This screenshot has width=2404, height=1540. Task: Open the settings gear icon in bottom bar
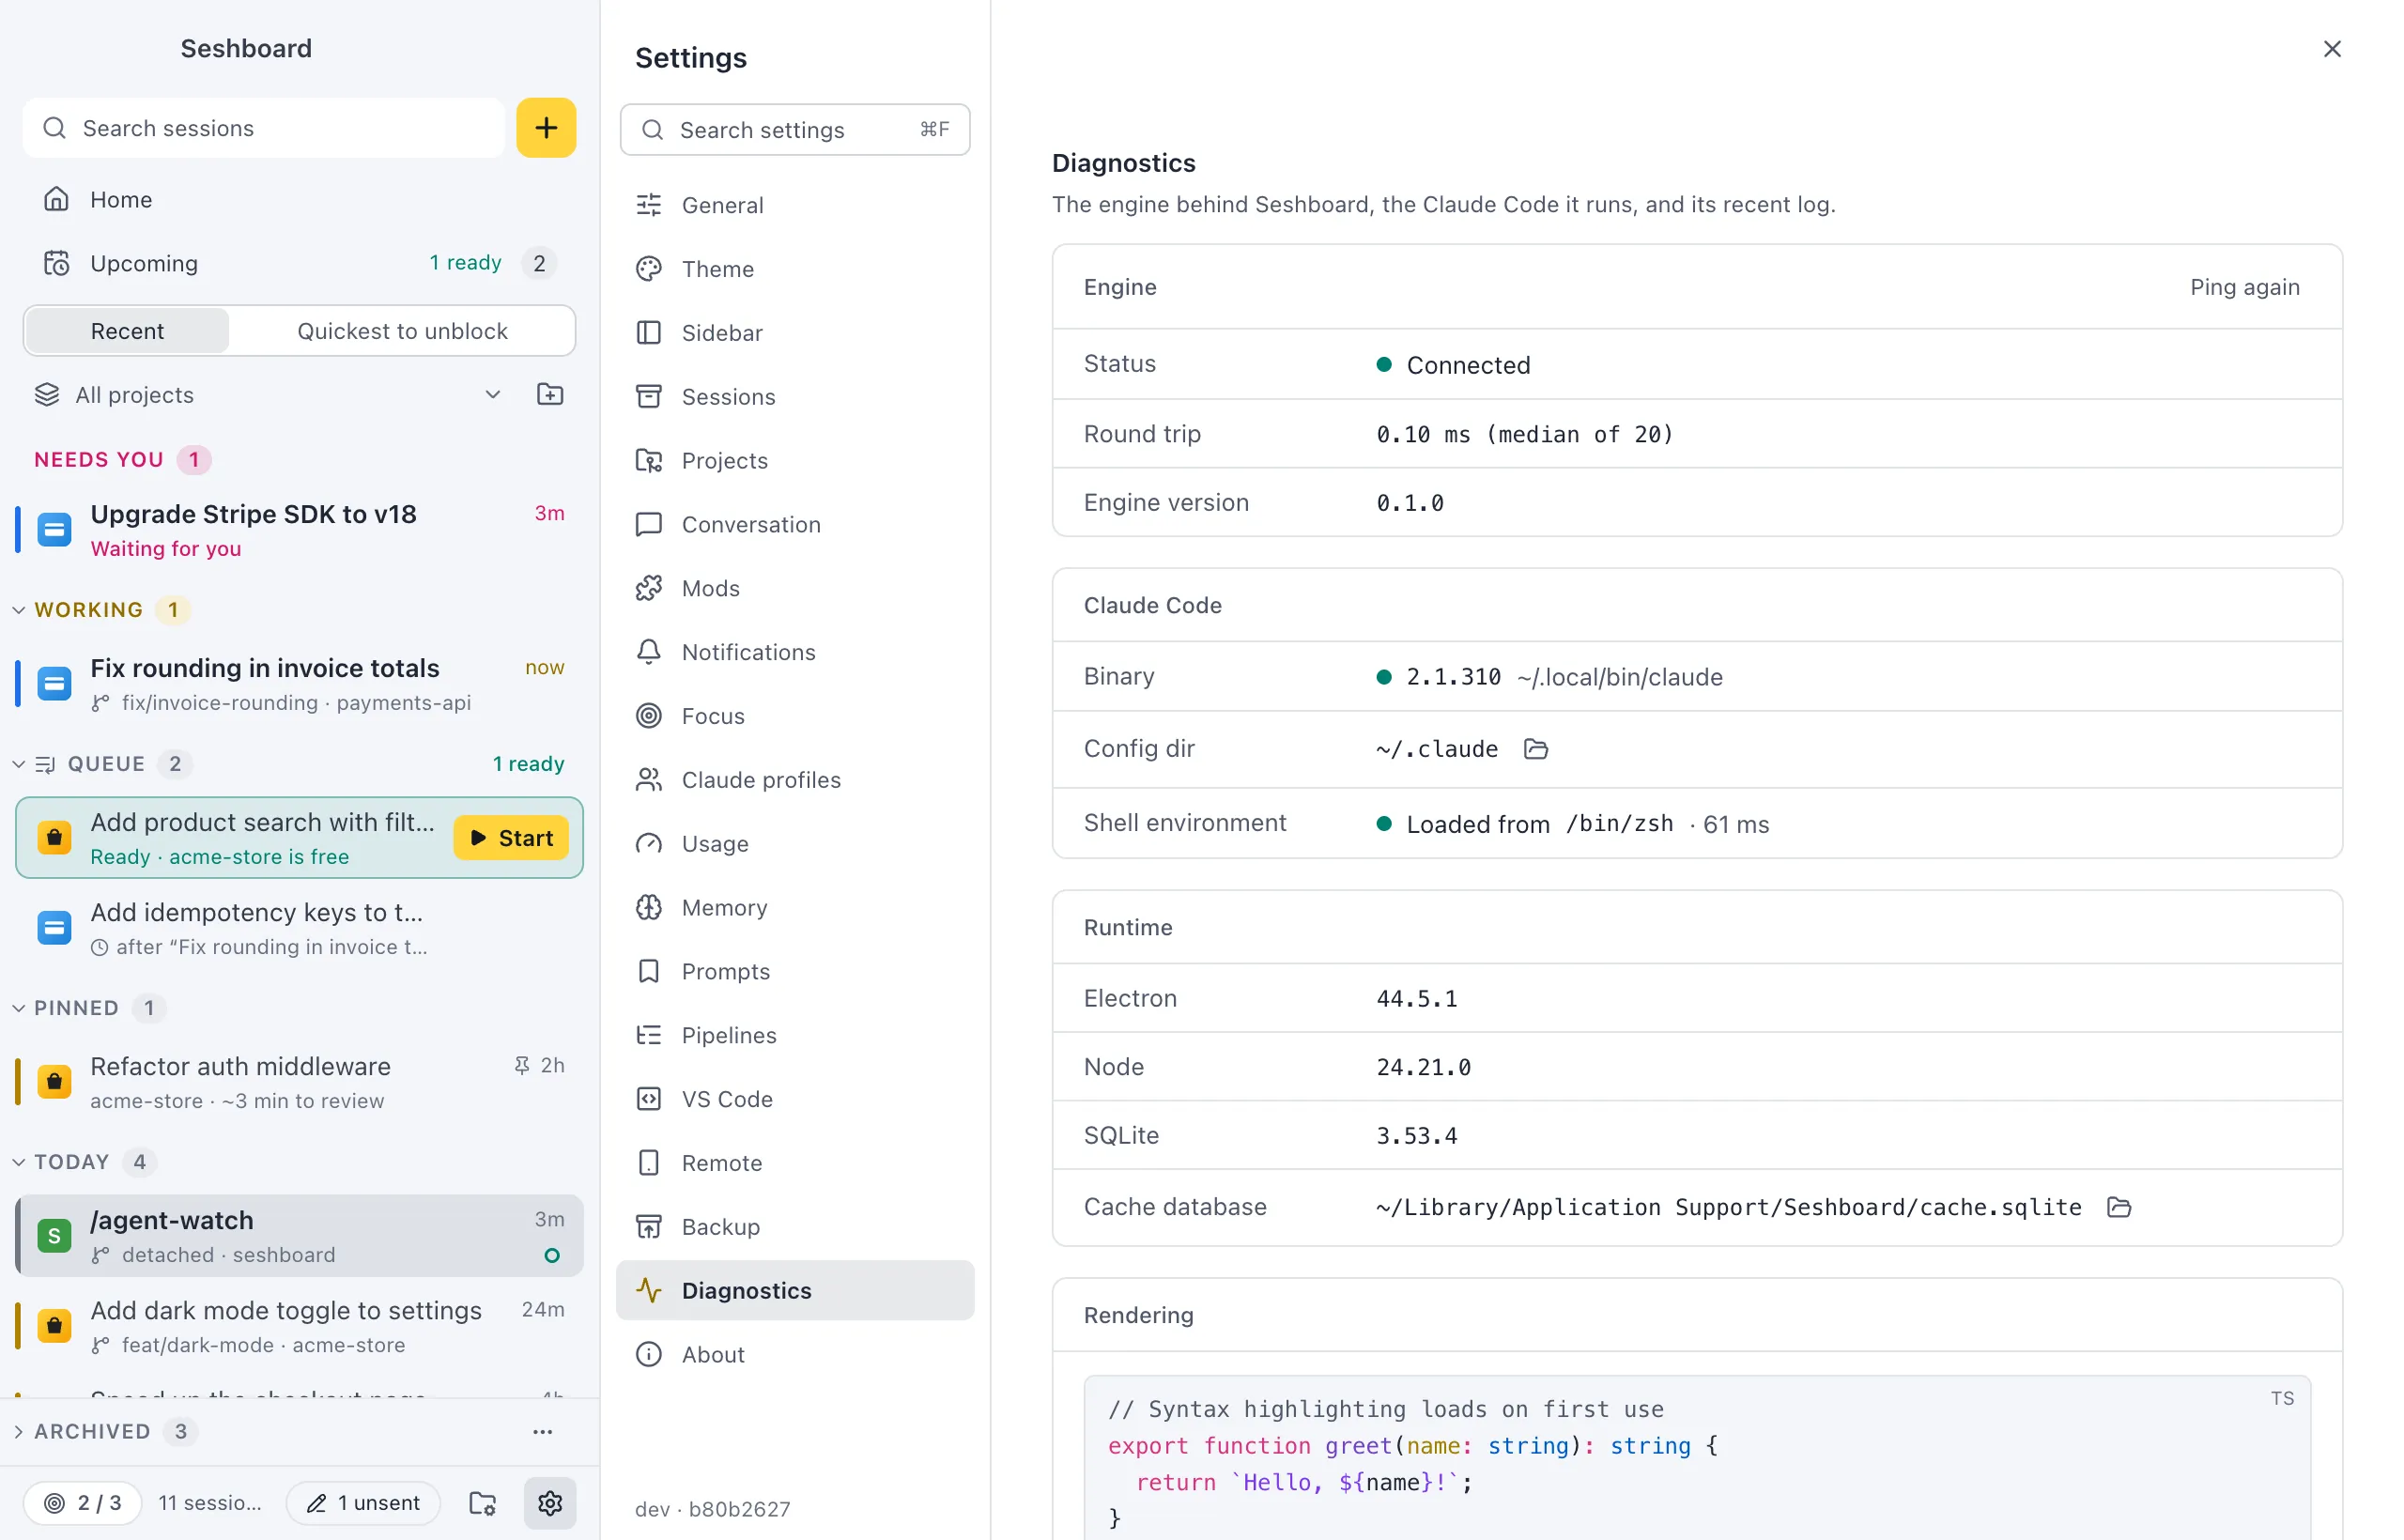click(x=550, y=1502)
